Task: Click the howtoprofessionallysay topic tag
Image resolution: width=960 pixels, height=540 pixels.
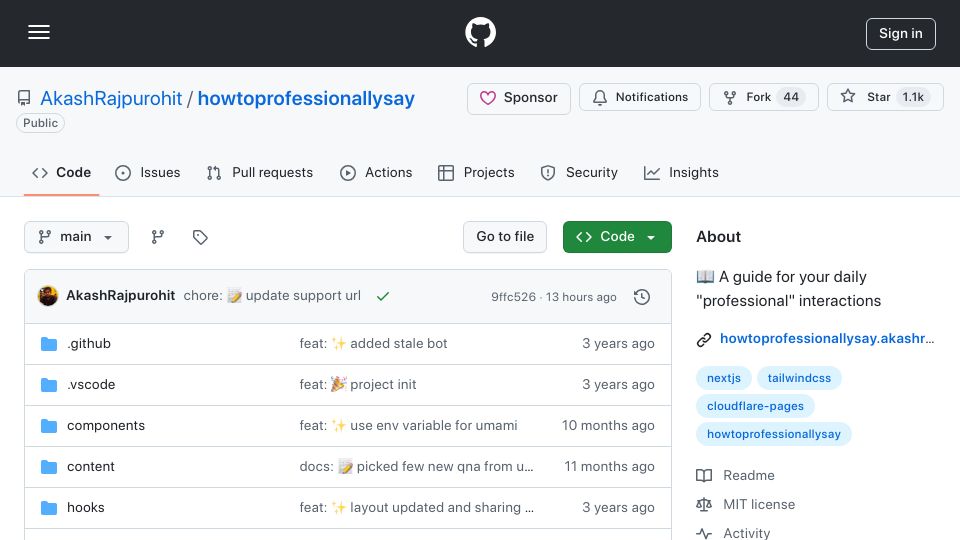Action: 773,434
